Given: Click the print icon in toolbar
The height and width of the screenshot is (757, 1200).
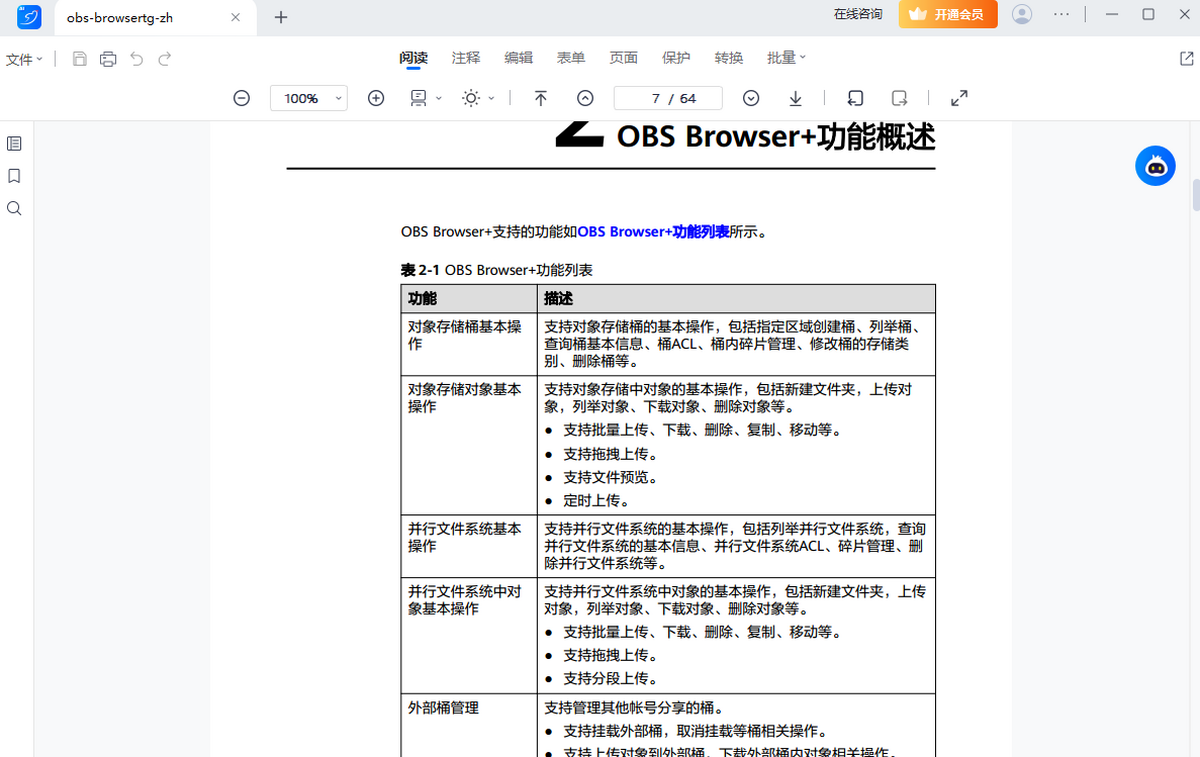Looking at the screenshot, I should pyautogui.click(x=108, y=59).
